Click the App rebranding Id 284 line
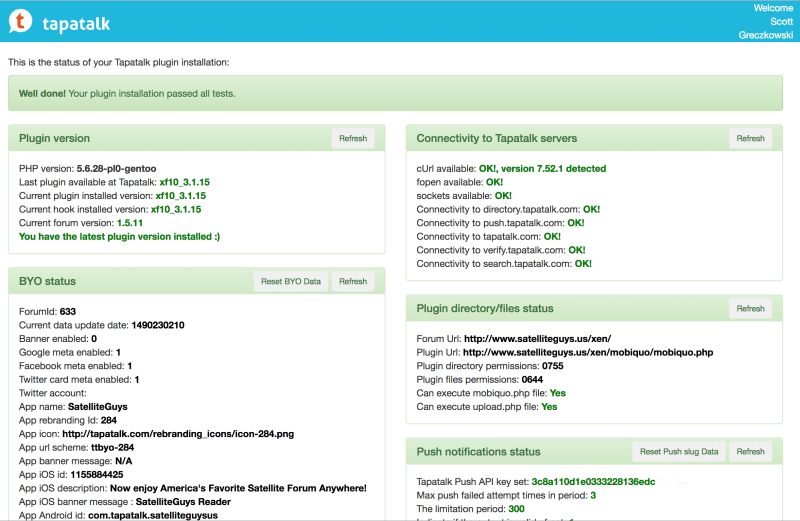Viewport: 800px width, 521px height. click(x=68, y=420)
